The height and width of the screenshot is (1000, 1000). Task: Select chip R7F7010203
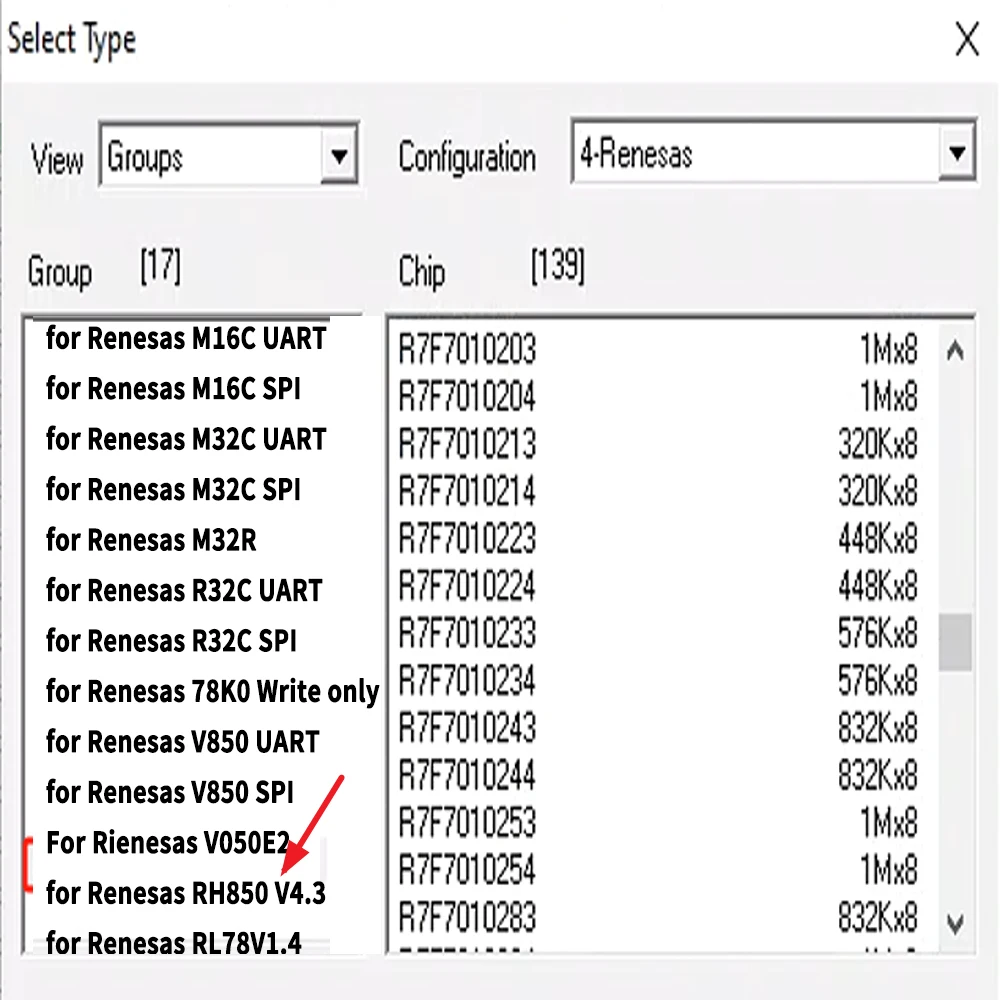tap(470, 351)
